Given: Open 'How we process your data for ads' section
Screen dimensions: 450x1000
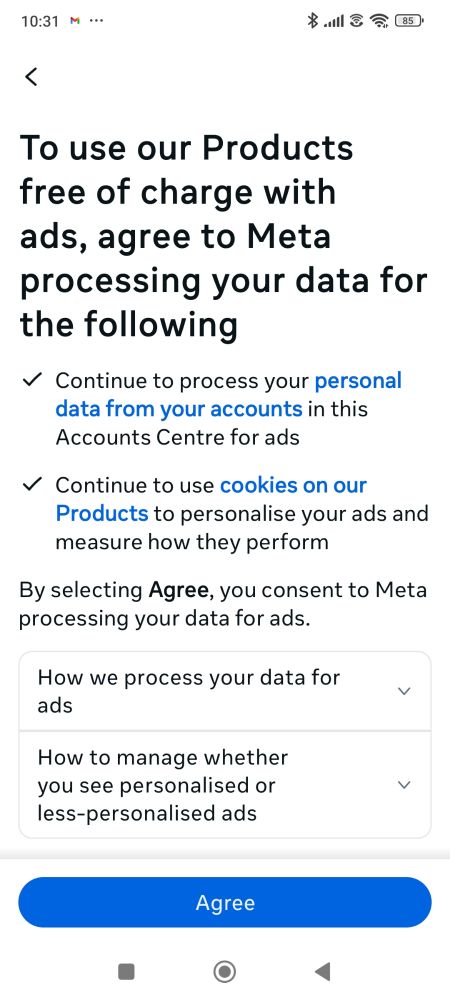Looking at the screenshot, I should pos(225,691).
